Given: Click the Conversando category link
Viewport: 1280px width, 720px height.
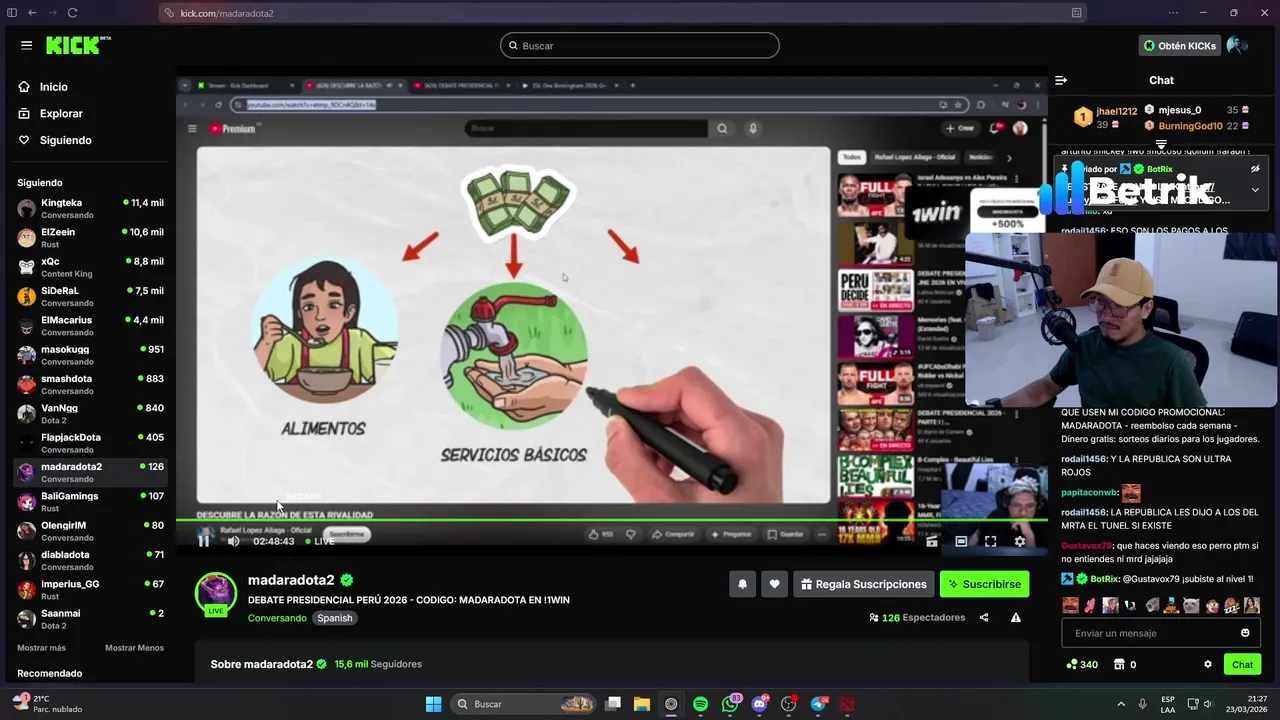Looking at the screenshot, I should [x=277, y=618].
